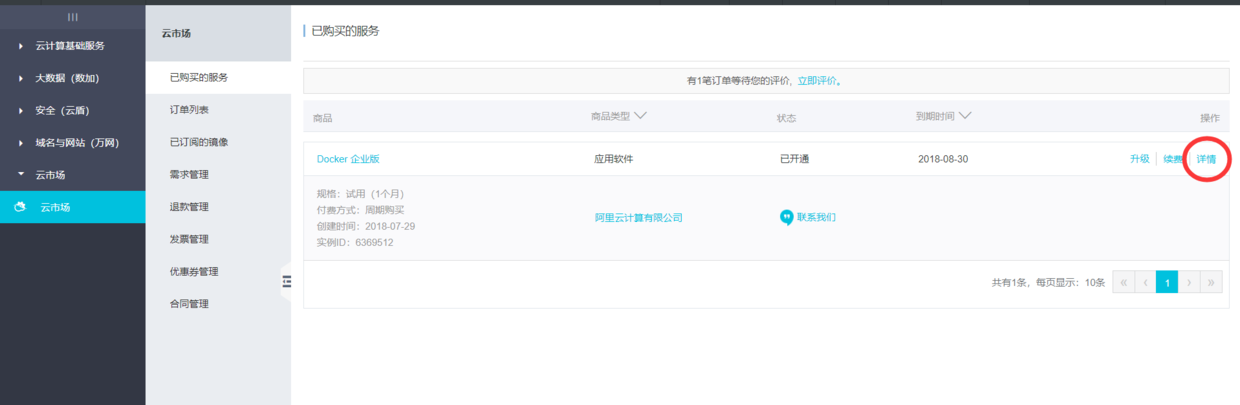The width and height of the screenshot is (1240, 405).
Task: Click the 状态 column header
Action: pos(787,118)
